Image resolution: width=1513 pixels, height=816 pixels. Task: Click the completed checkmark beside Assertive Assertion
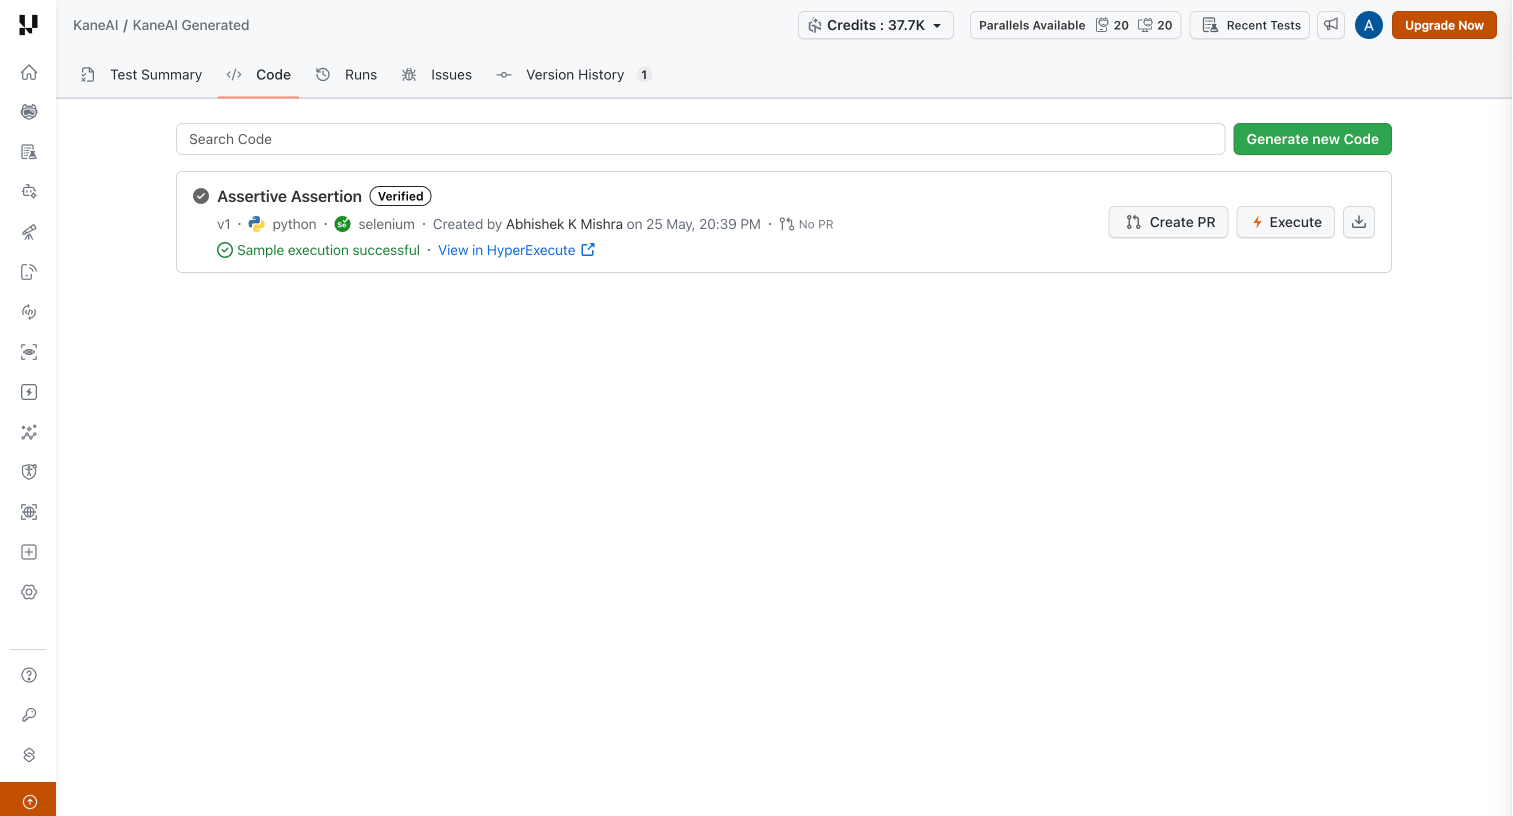click(x=201, y=196)
